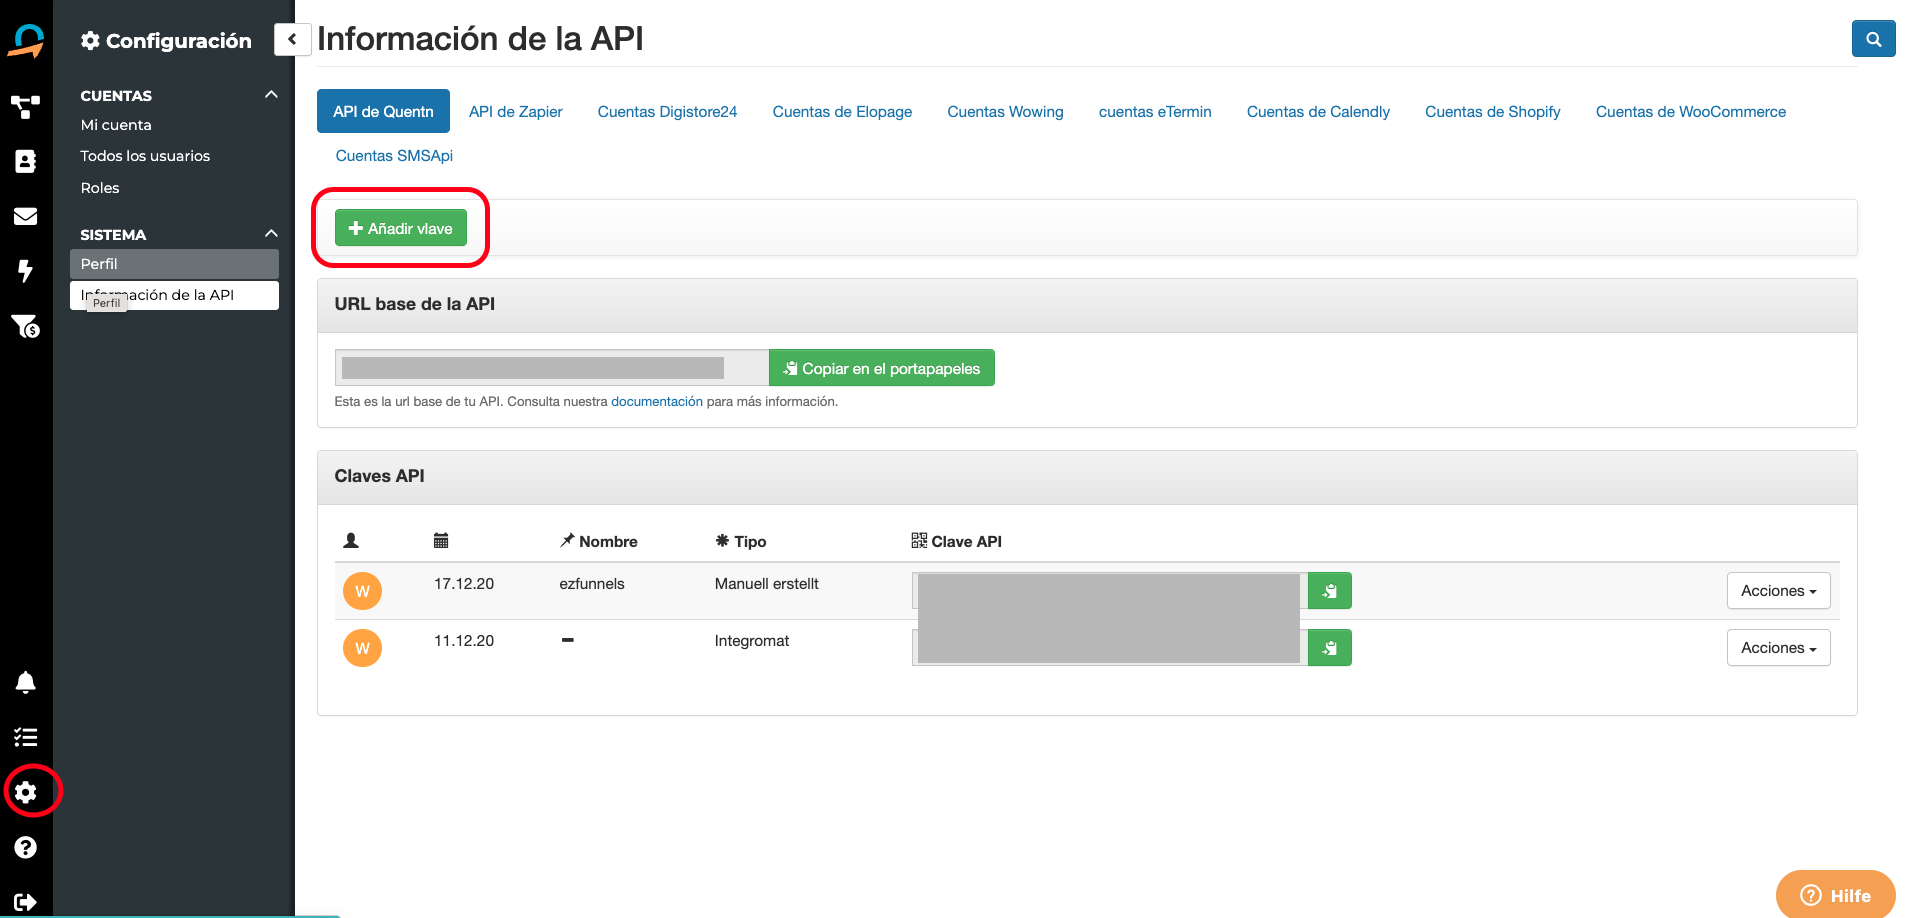Image resolution: width=1916 pixels, height=918 pixels.
Task: Switch to Cuentas de Shopify tab
Action: tap(1493, 111)
